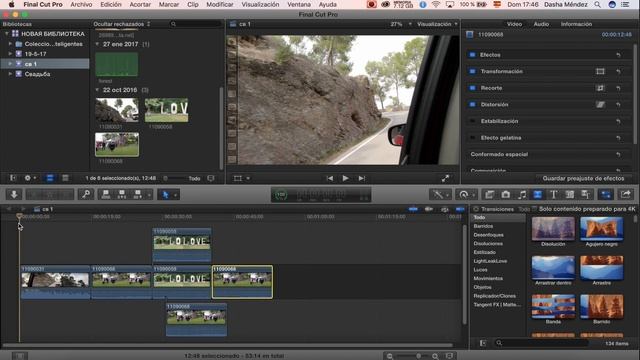Play the clip in the viewer

click(x=345, y=178)
